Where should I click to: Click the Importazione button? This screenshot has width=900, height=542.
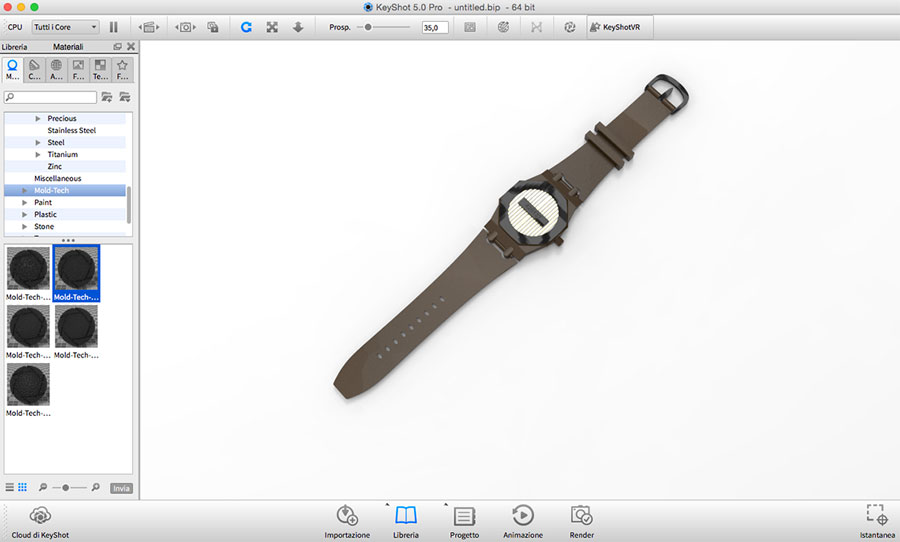[x=347, y=522]
